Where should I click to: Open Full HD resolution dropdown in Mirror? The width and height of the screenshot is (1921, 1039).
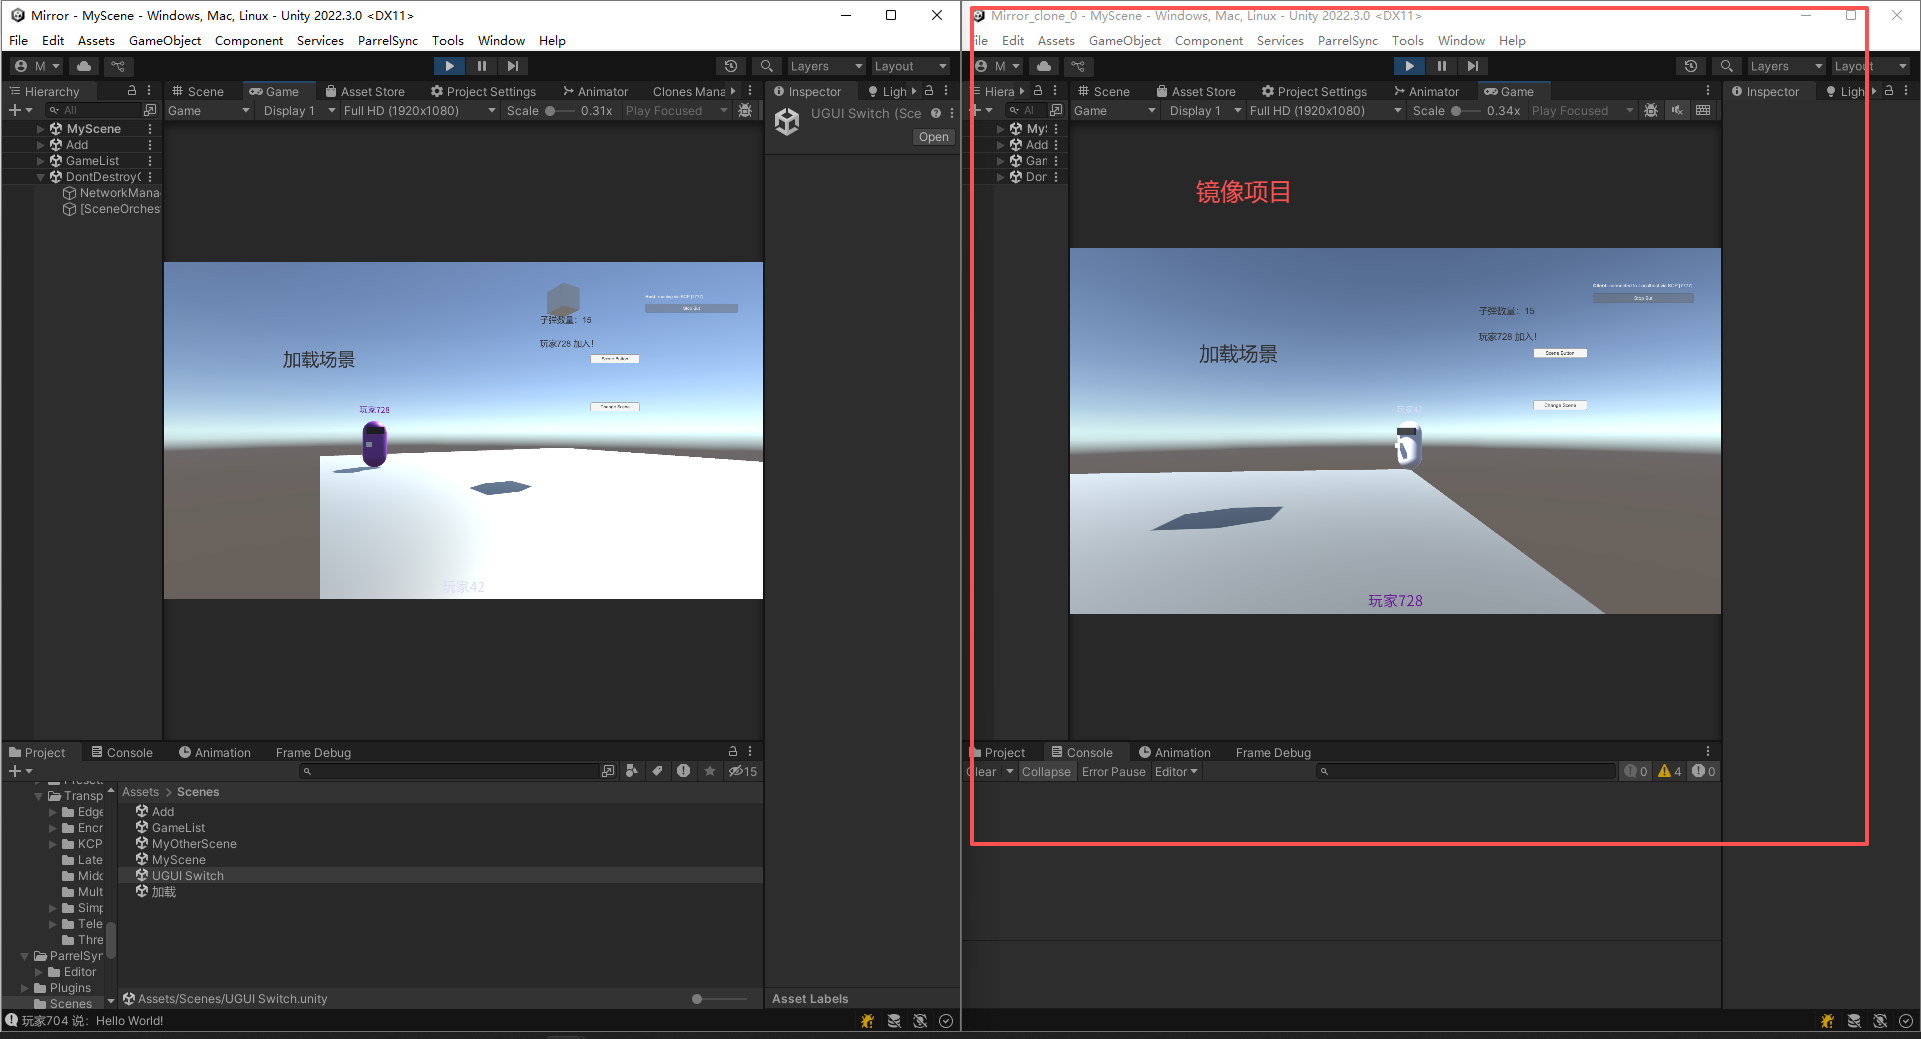coord(419,110)
